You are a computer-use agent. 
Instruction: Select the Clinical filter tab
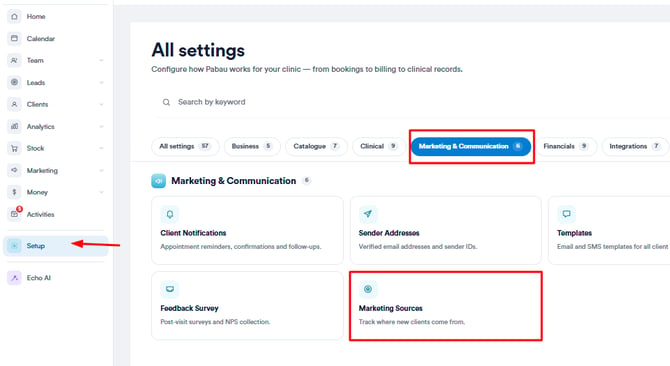pos(379,146)
